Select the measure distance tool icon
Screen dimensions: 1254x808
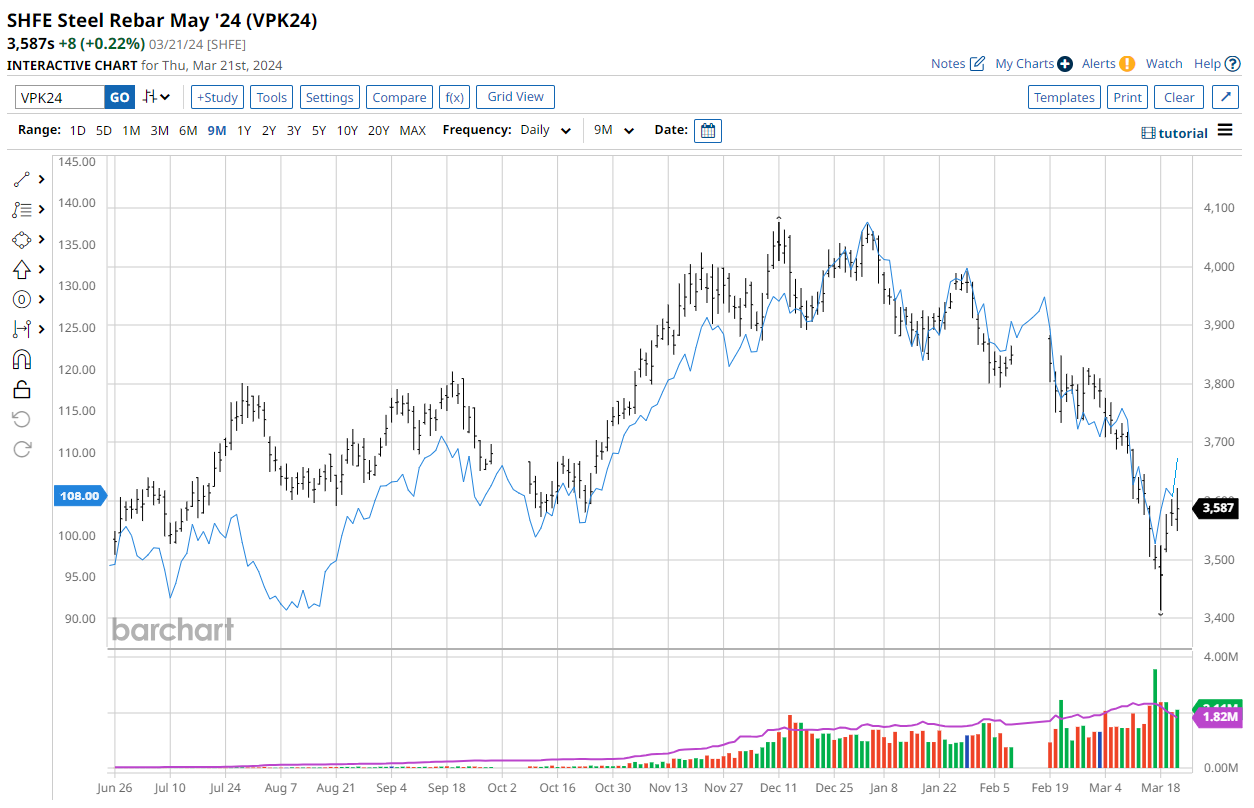pos(22,329)
